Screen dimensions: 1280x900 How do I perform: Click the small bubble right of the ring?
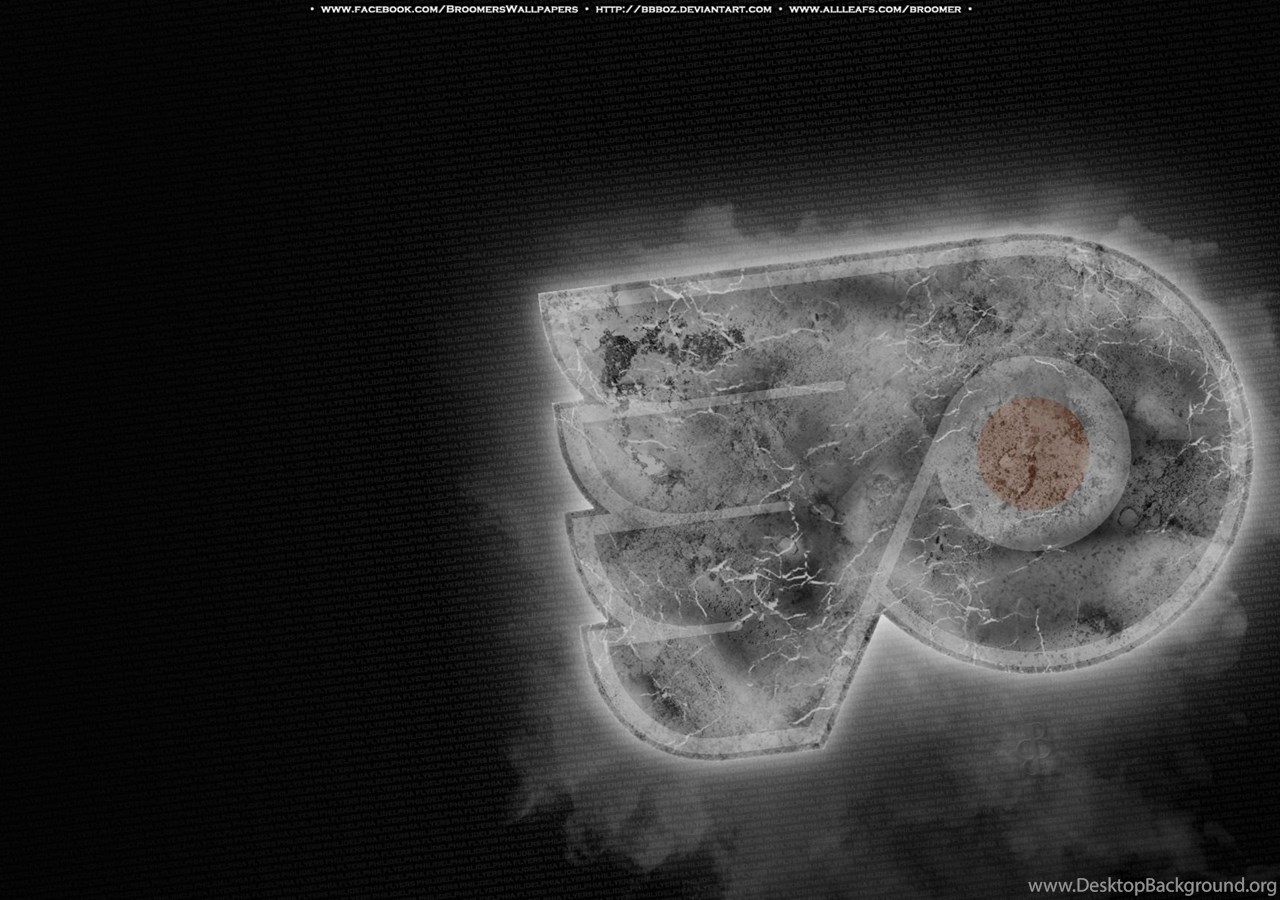[1129, 517]
